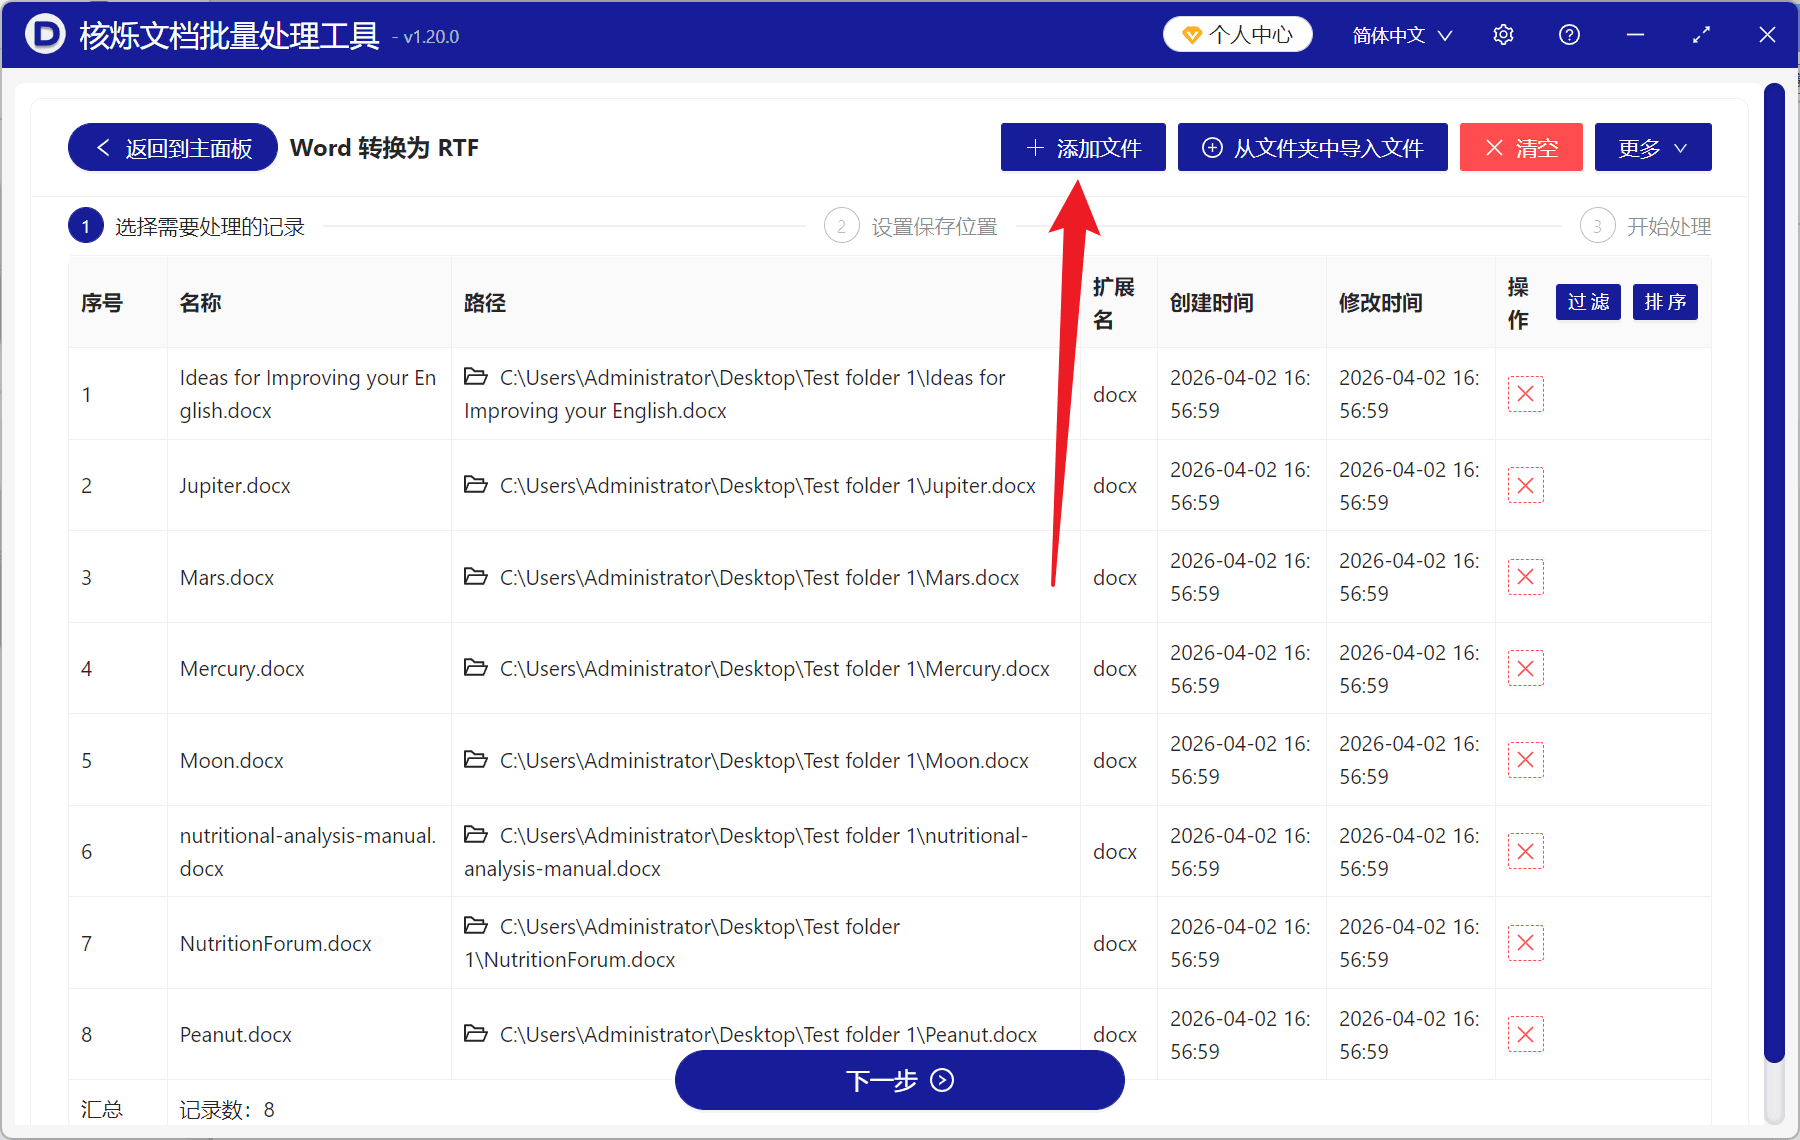Click the folder icon beside Moon.docx path
The width and height of the screenshot is (1800, 1140).
[x=475, y=760]
